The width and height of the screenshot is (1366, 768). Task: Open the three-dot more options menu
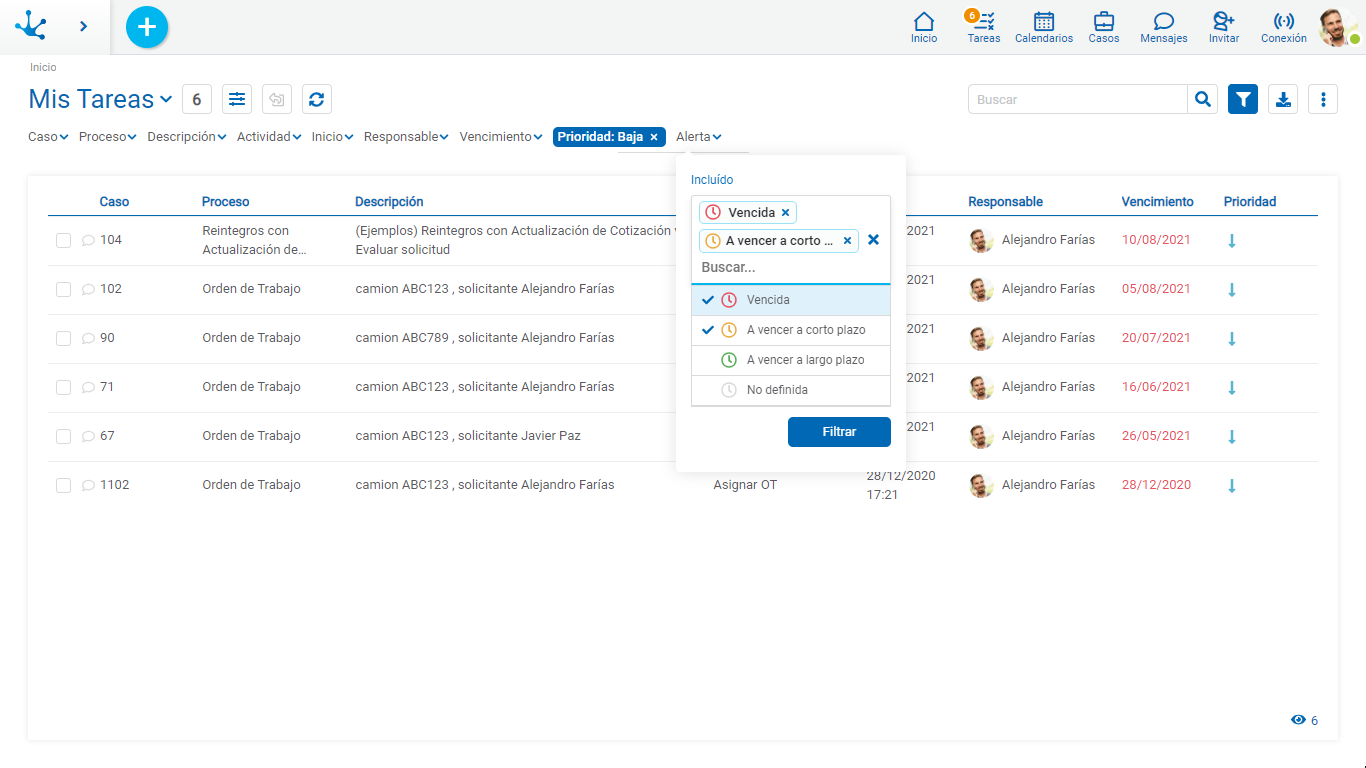[x=1322, y=99]
